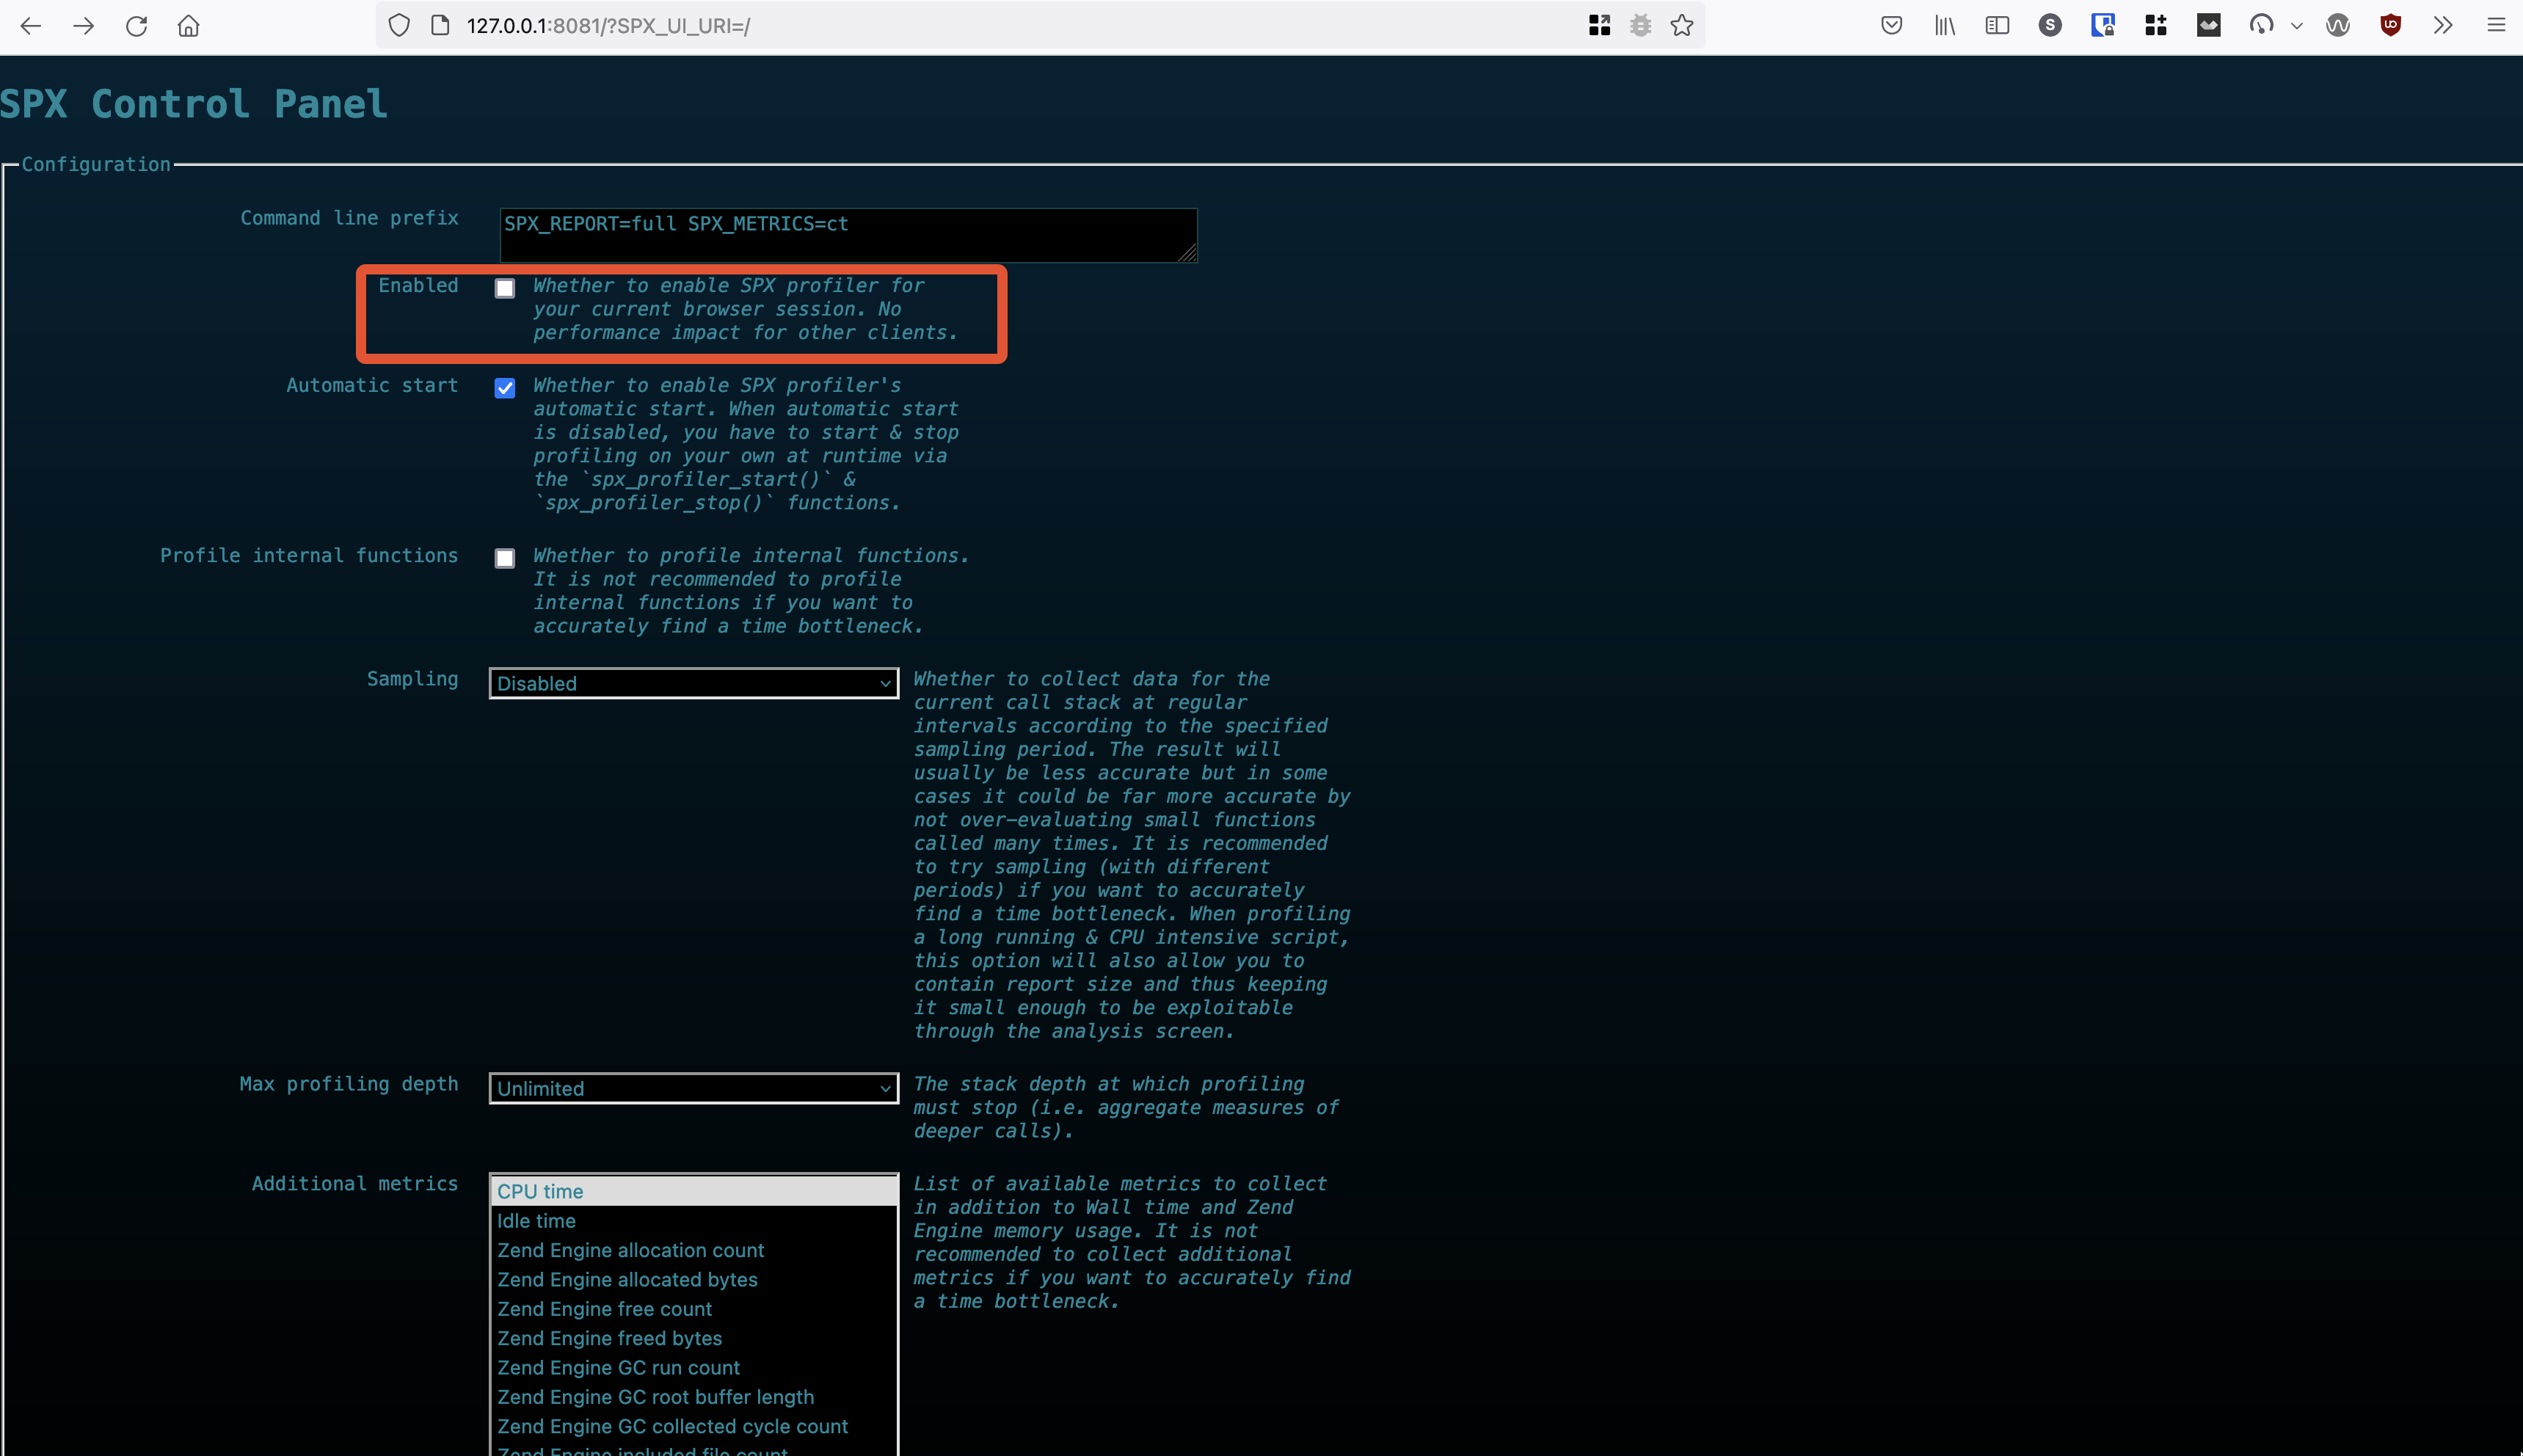This screenshot has height=1456, width=2523.
Task: Click the four-squares arrow icon in the address bar
Action: [1600, 26]
